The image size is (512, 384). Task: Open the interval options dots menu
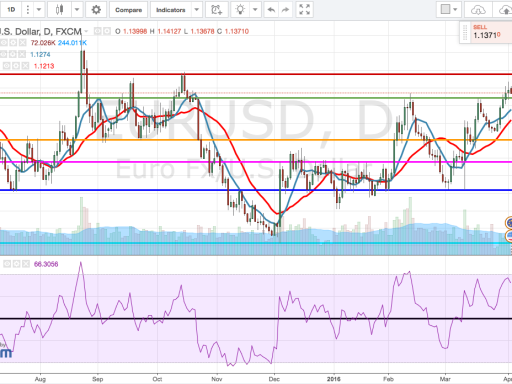[28, 10]
